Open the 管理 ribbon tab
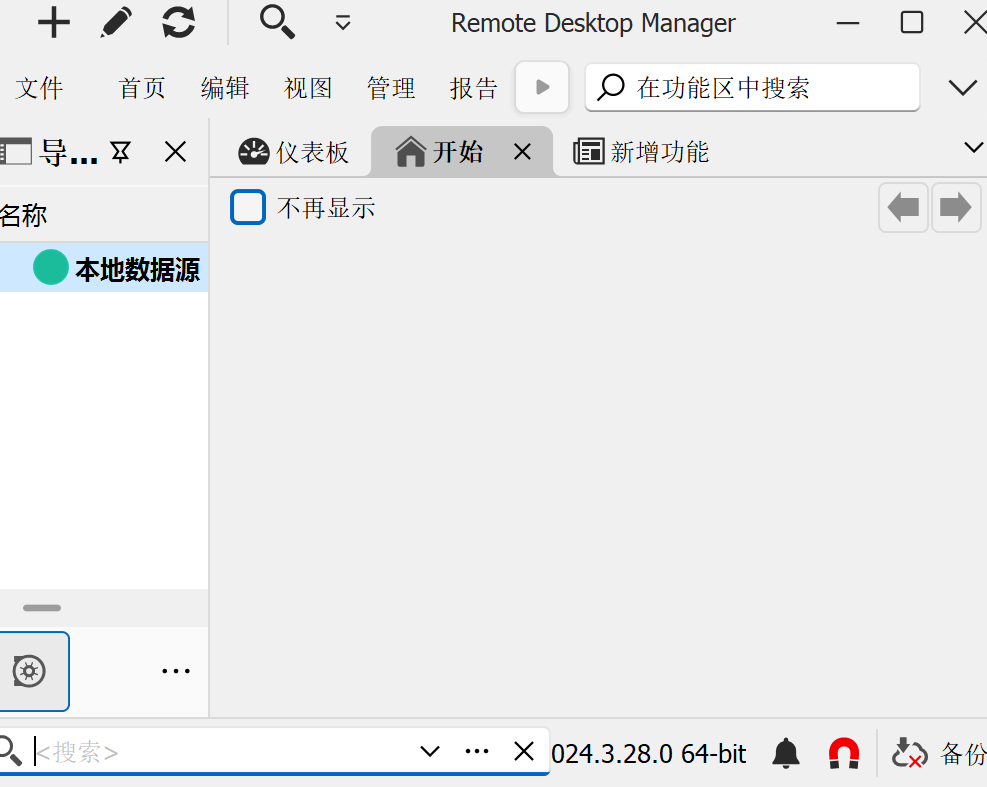This screenshot has height=787, width=987. 391,88
